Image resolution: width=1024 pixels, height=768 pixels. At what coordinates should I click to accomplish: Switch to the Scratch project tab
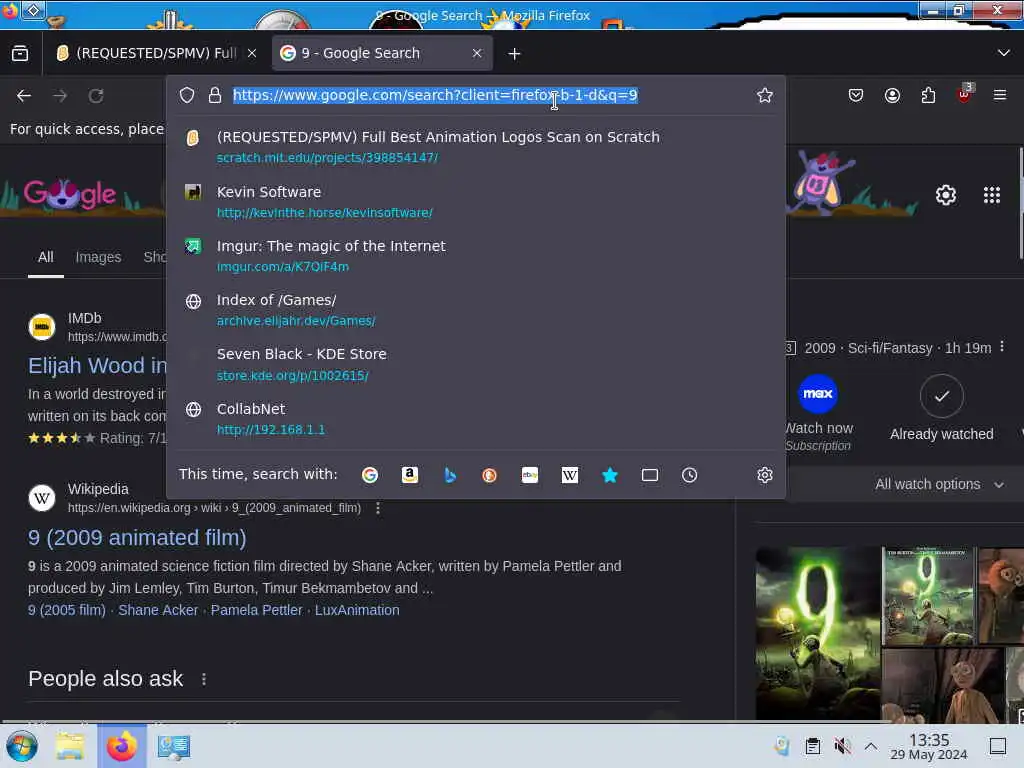click(x=157, y=53)
